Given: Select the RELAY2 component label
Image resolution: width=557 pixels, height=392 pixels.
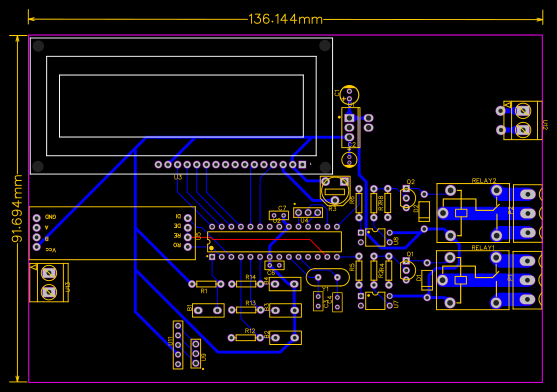Looking at the screenshot, I should [x=484, y=181].
